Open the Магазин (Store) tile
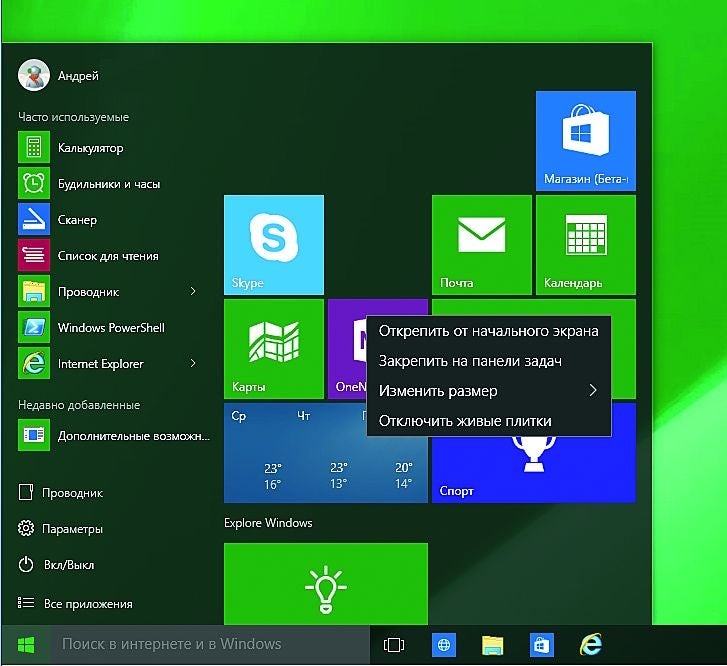This screenshot has width=727, height=666. (586, 141)
